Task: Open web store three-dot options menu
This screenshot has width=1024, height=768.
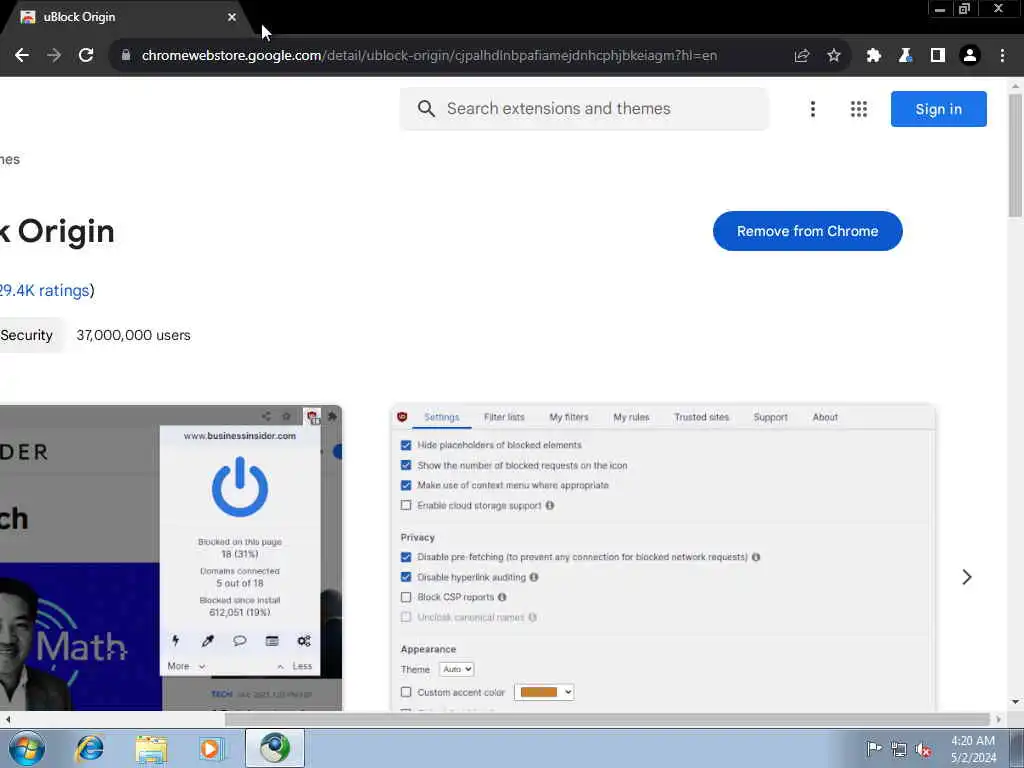Action: 813,109
